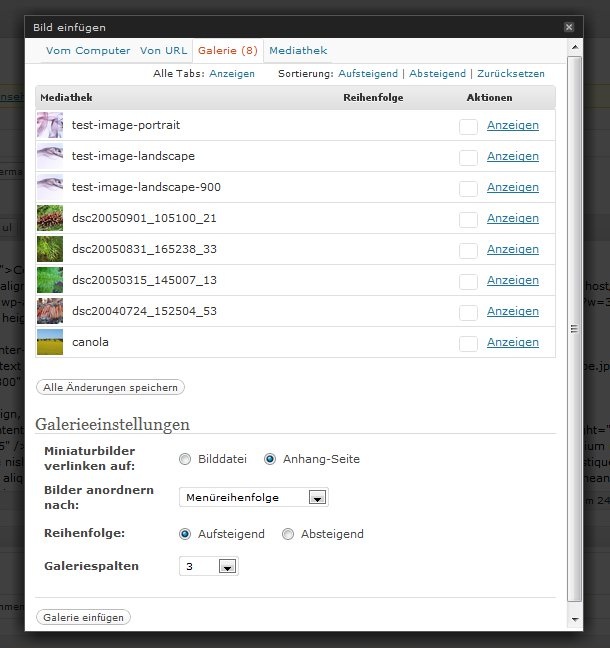Screen dimensions: 610x648
Task: Click order field for dsc20040724_152504_53
Action: pyautogui.click(x=468, y=312)
